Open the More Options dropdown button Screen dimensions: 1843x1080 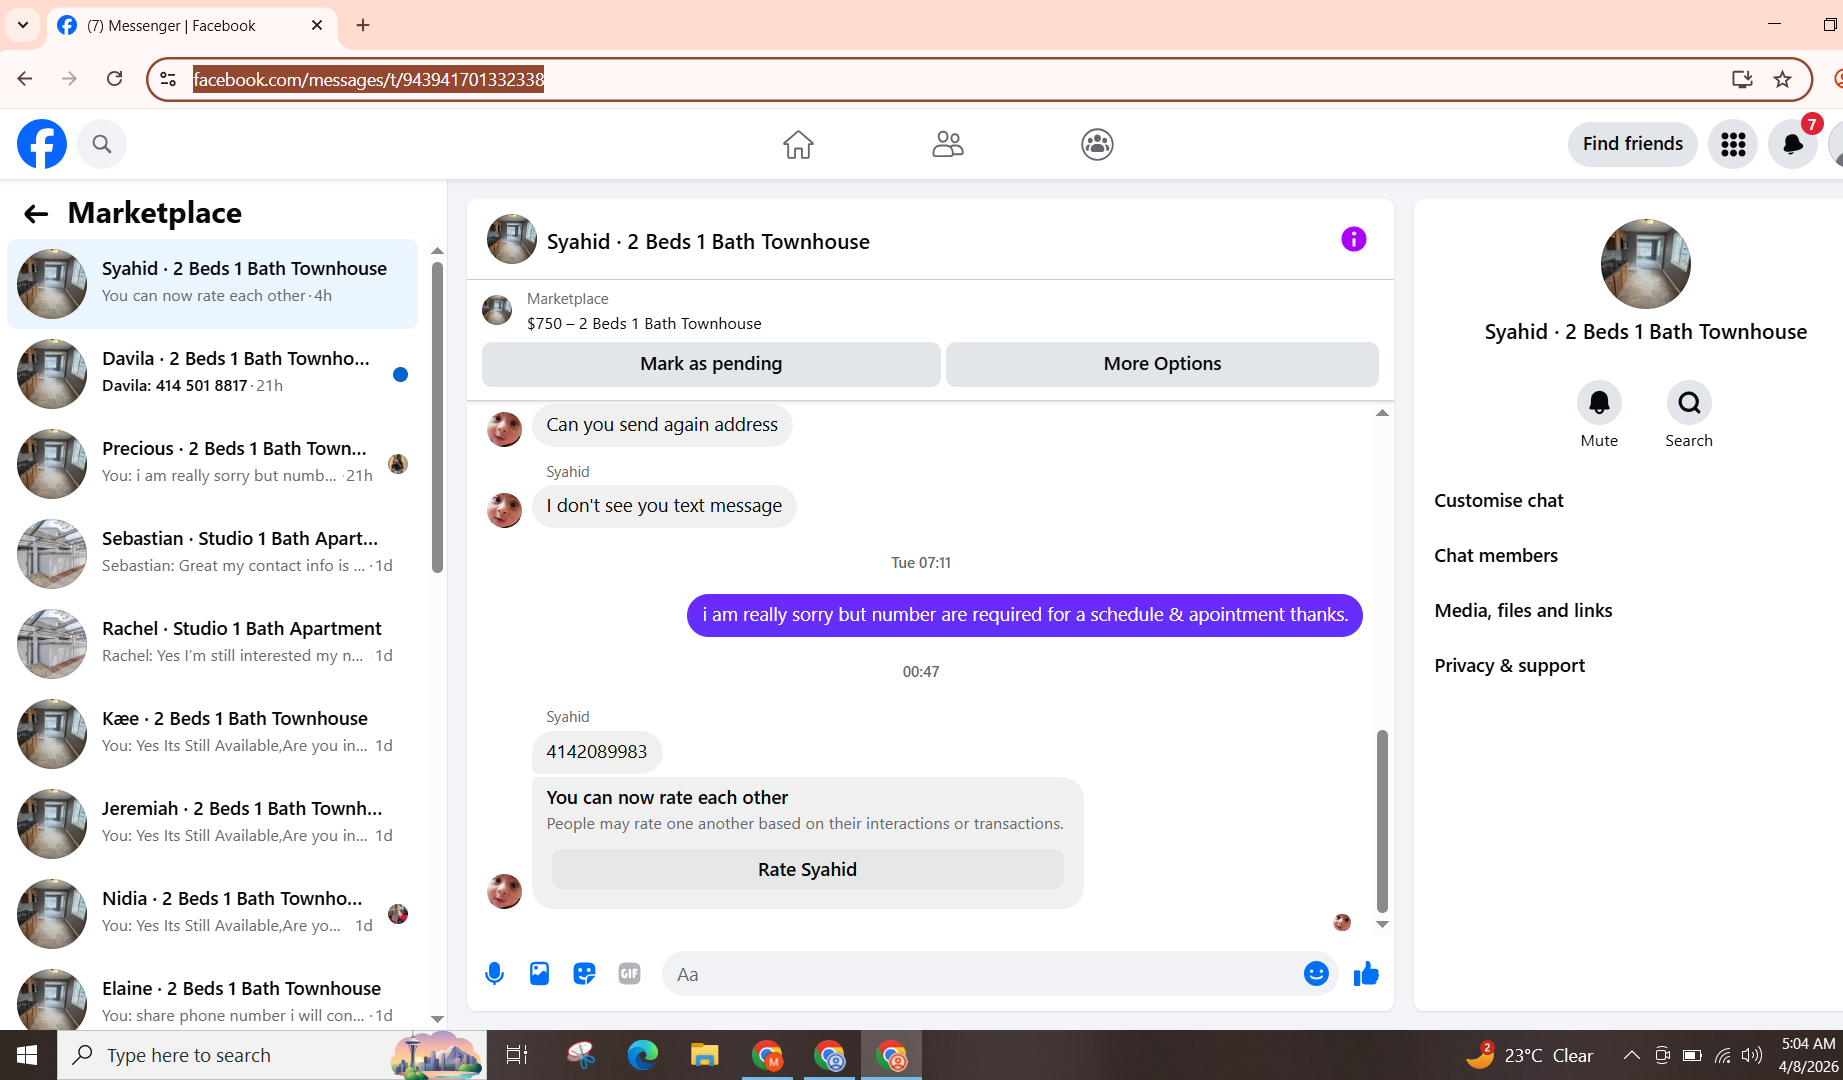(1162, 364)
